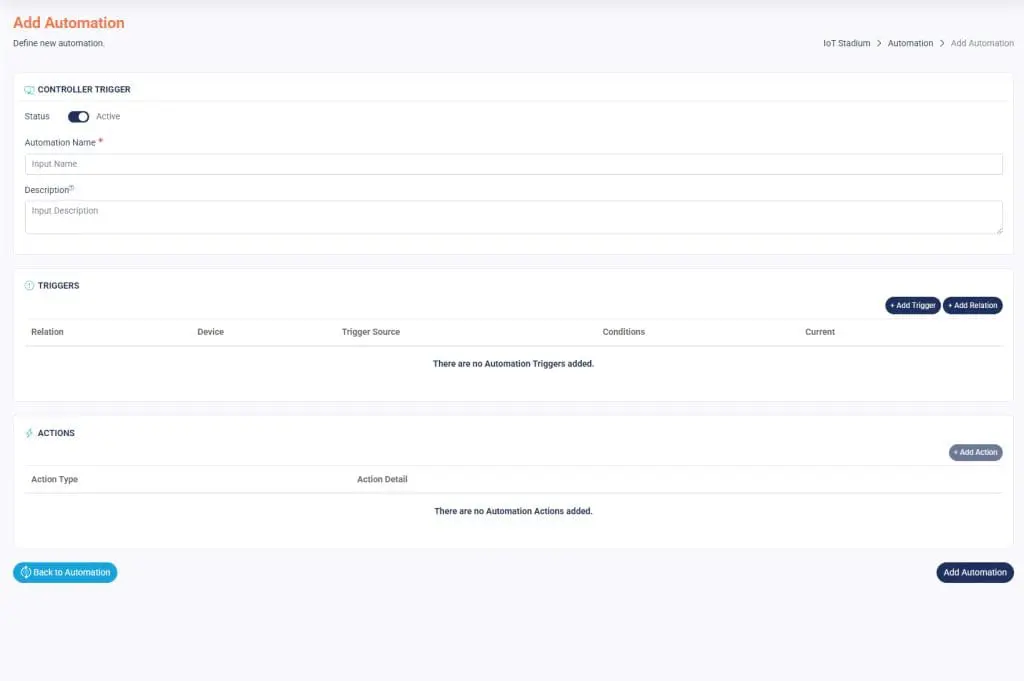Click the circular arrows icon on Back to Automation
The width and height of the screenshot is (1024, 681).
coord(26,573)
